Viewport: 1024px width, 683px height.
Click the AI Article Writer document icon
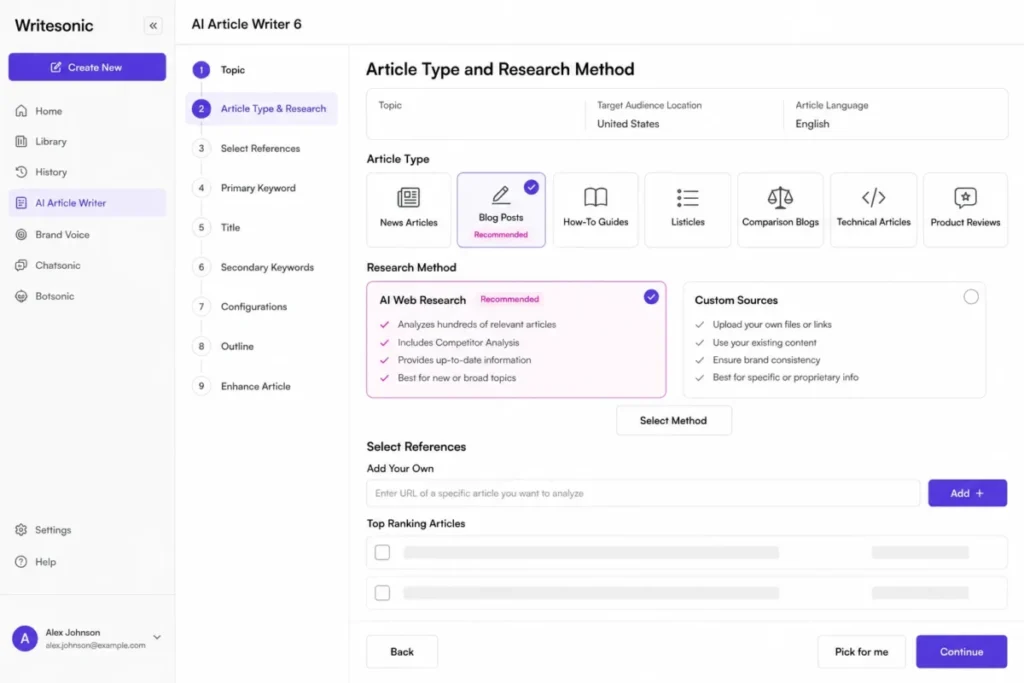click(22, 203)
